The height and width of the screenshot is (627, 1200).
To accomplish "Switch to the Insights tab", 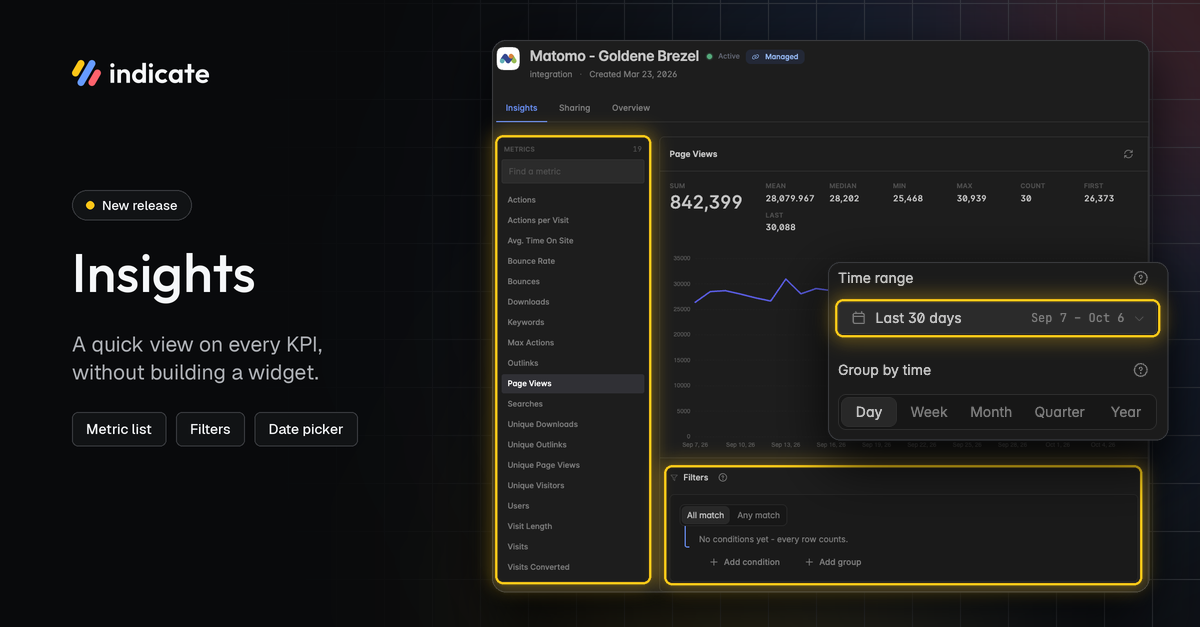I will click(521, 108).
